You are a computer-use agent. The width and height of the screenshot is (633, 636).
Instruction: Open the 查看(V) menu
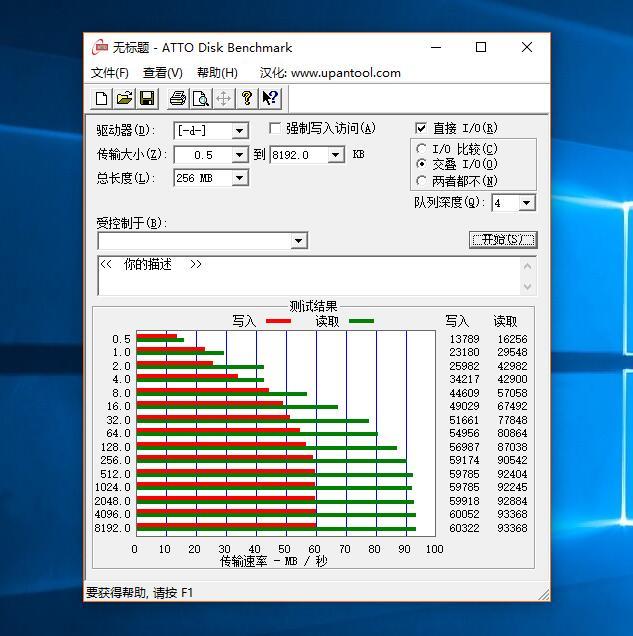tap(163, 73)
